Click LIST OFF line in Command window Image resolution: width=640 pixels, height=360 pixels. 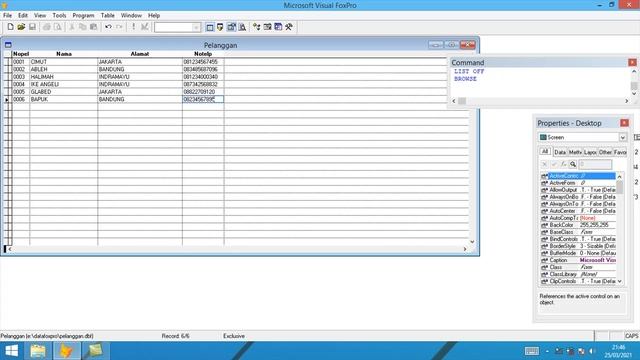(x=469, y=71)
